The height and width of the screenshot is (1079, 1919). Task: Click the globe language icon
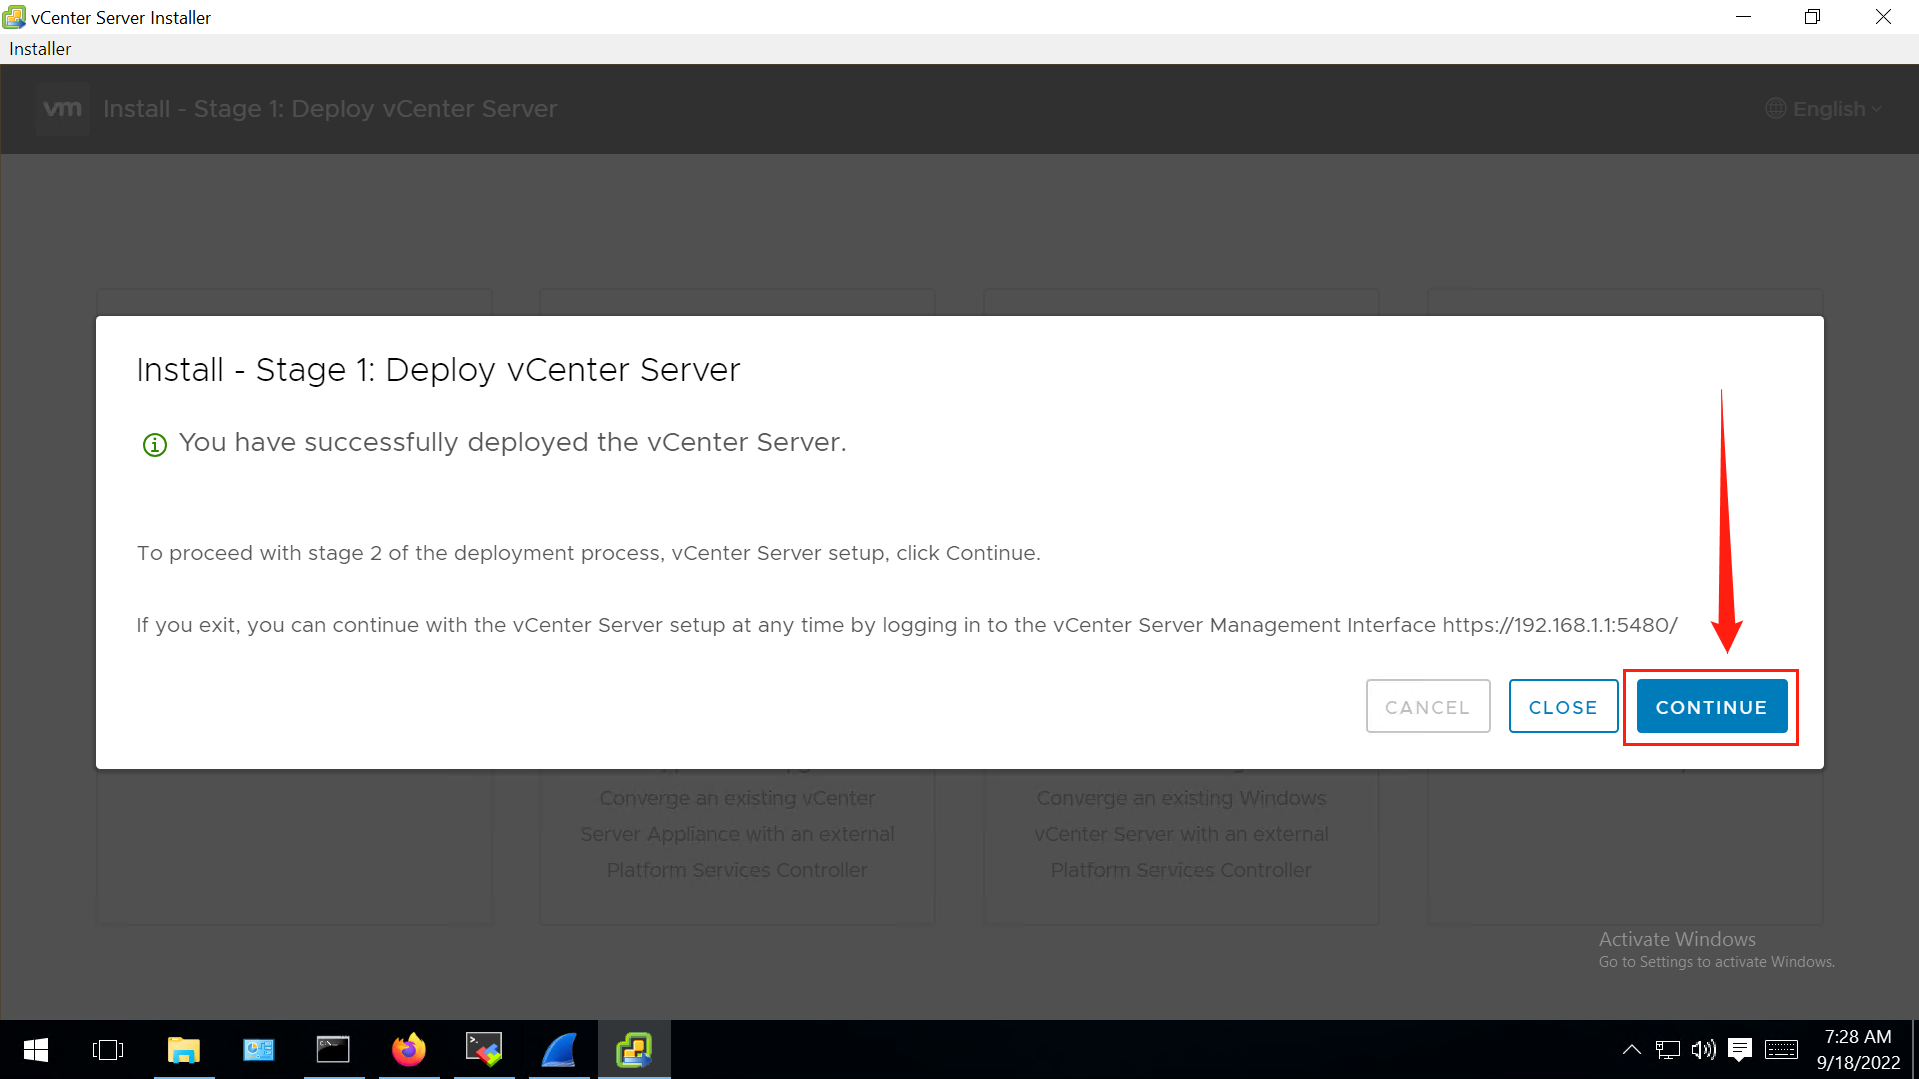(1776, 109)
